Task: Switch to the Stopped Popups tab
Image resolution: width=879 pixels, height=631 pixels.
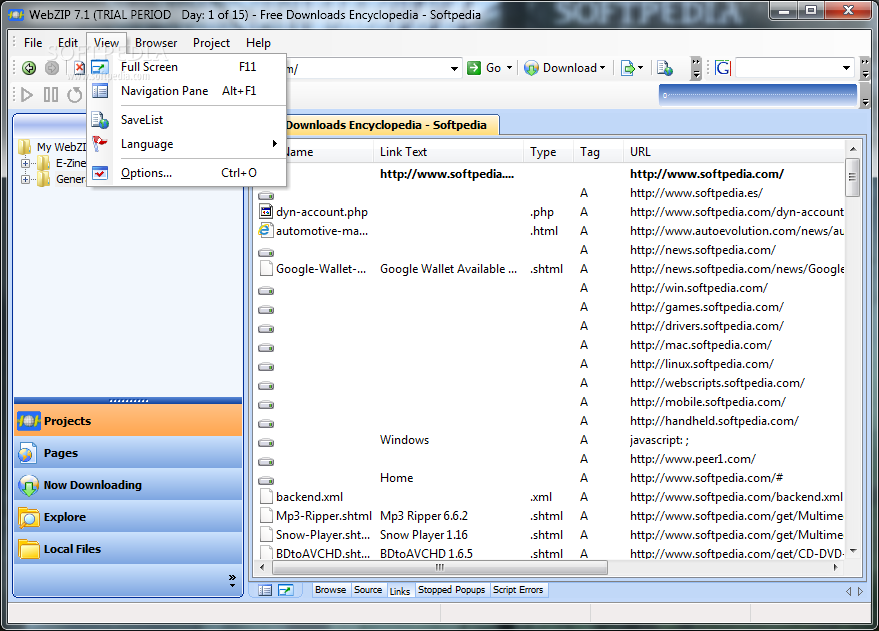Action: (x=451, y=590)
